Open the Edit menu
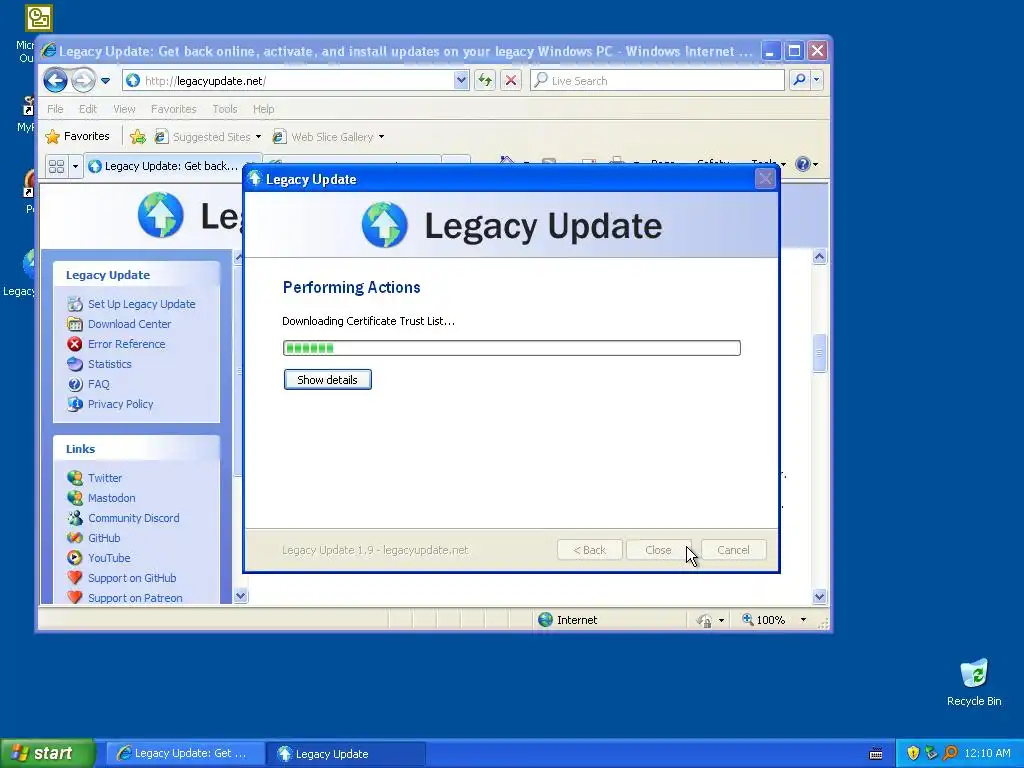Viewport: 1024px width, 768px height. tap(88, 109)
